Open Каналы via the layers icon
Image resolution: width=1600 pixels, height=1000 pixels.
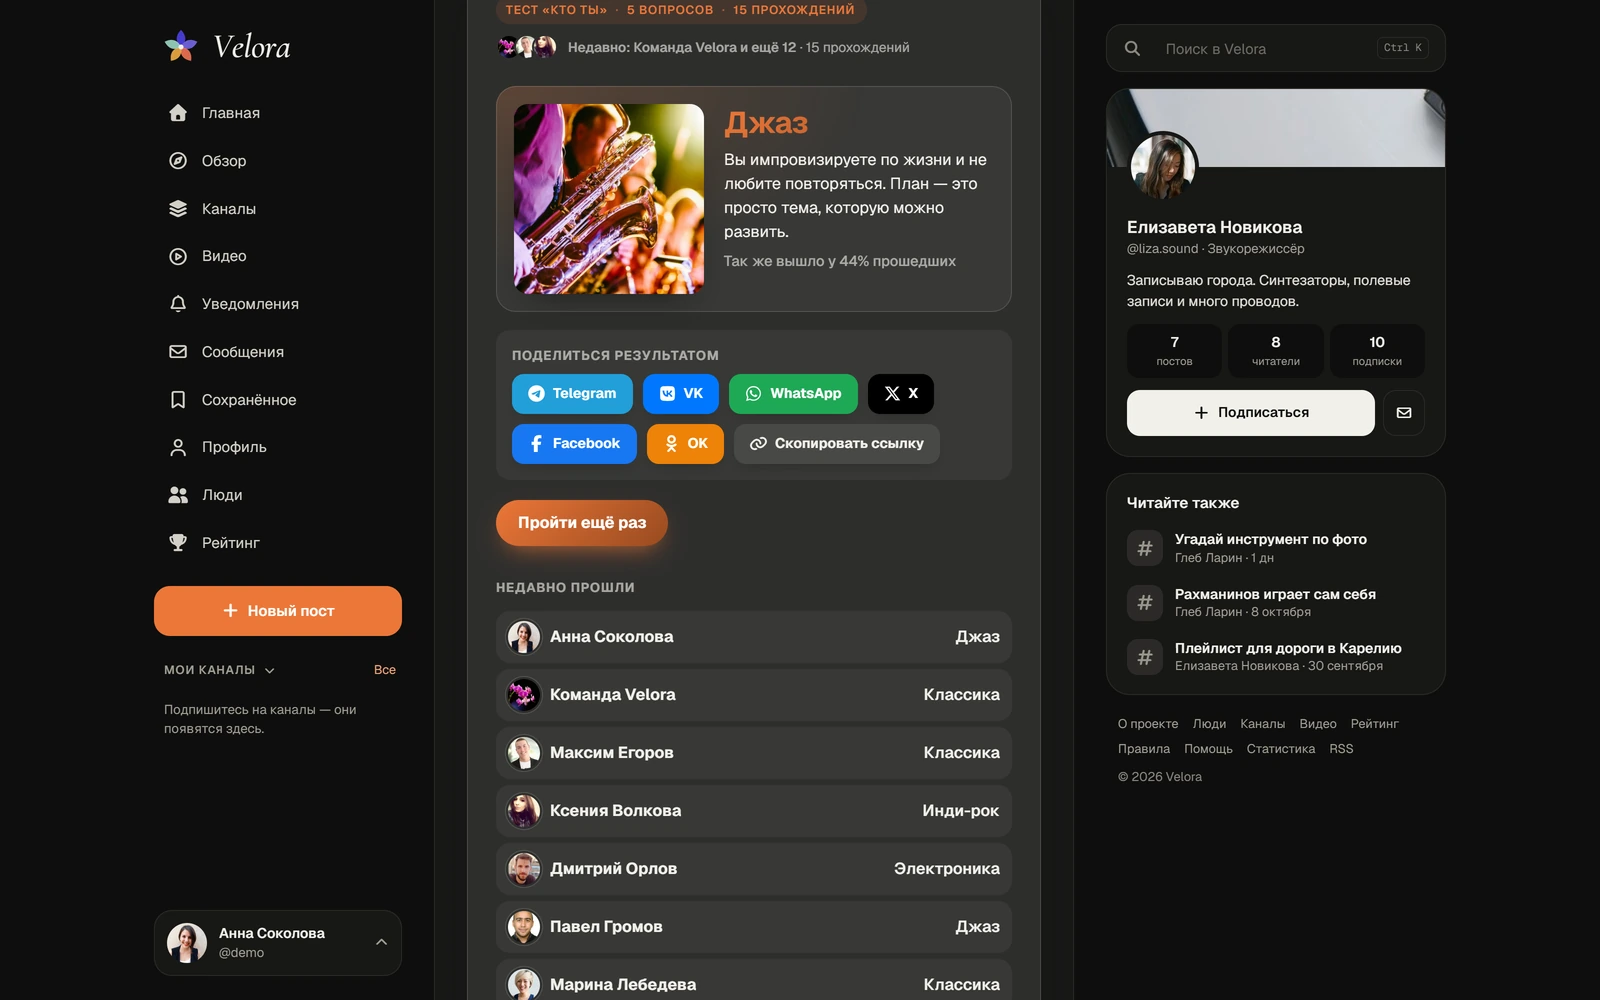coord(178,209)
